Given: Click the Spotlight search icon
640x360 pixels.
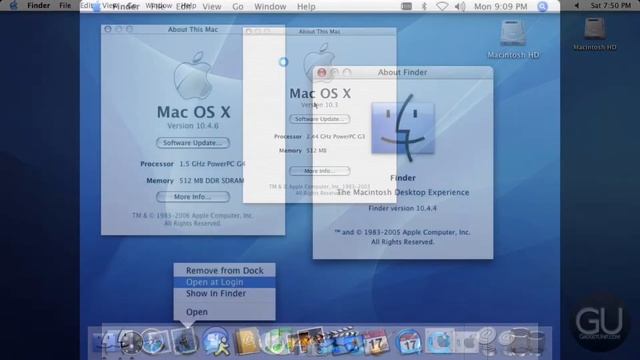Looking at the screenshot, I should pyautogui.click(x=542, y=7).
